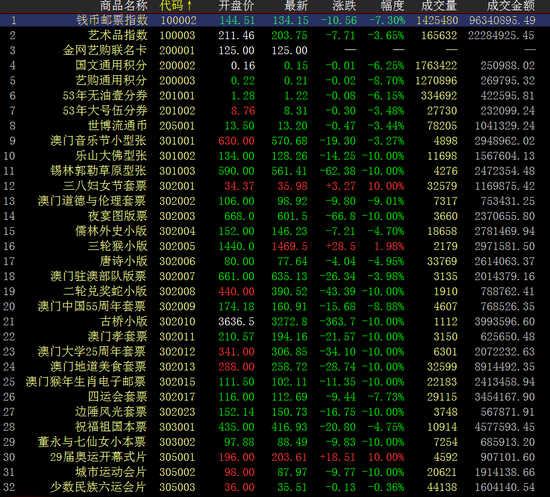
Task: Select 29届奥运开幕式片 in the list
Action: pos(99,457)
